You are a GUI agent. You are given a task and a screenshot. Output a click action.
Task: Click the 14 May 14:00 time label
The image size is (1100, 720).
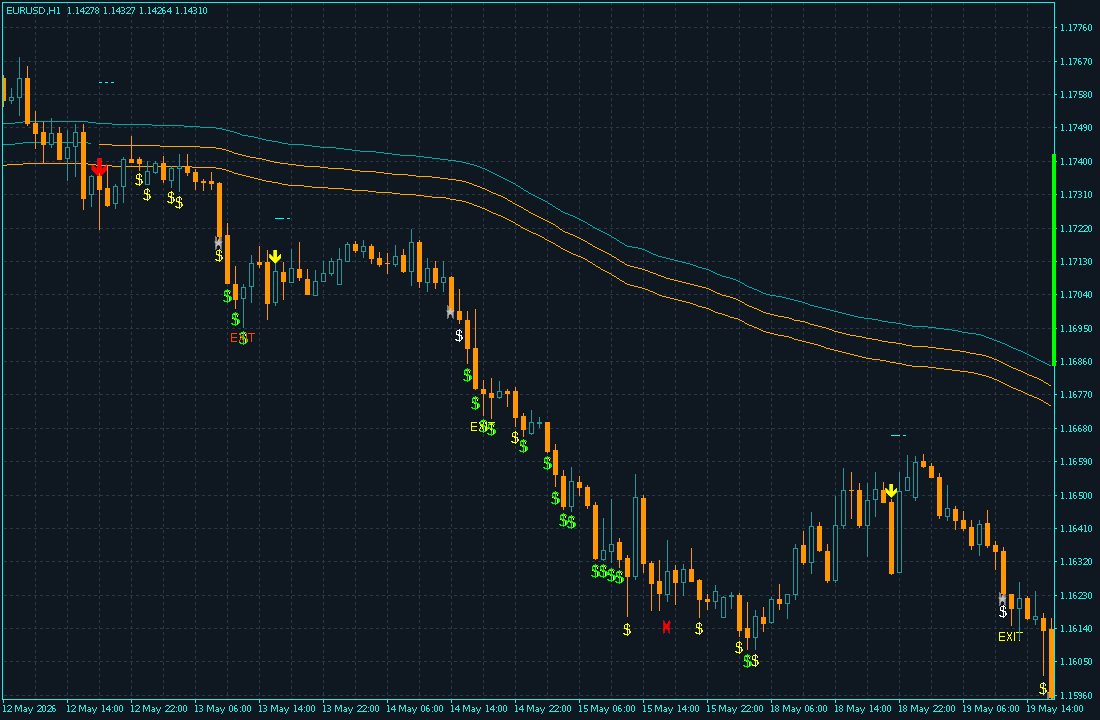479,709
